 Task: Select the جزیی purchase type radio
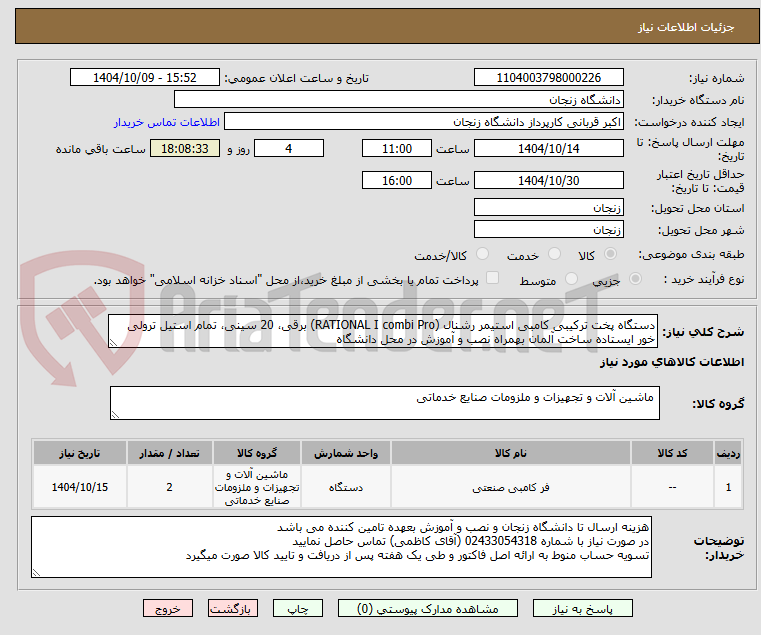[x=635, y=279]
